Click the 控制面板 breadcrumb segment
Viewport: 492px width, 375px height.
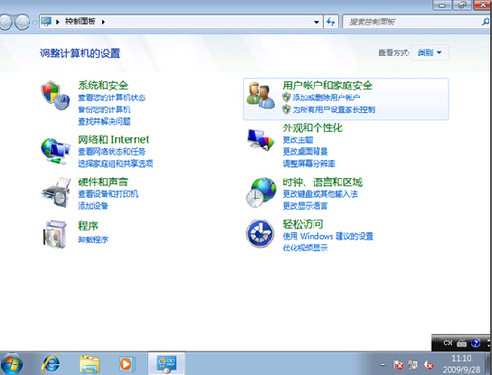80,22
